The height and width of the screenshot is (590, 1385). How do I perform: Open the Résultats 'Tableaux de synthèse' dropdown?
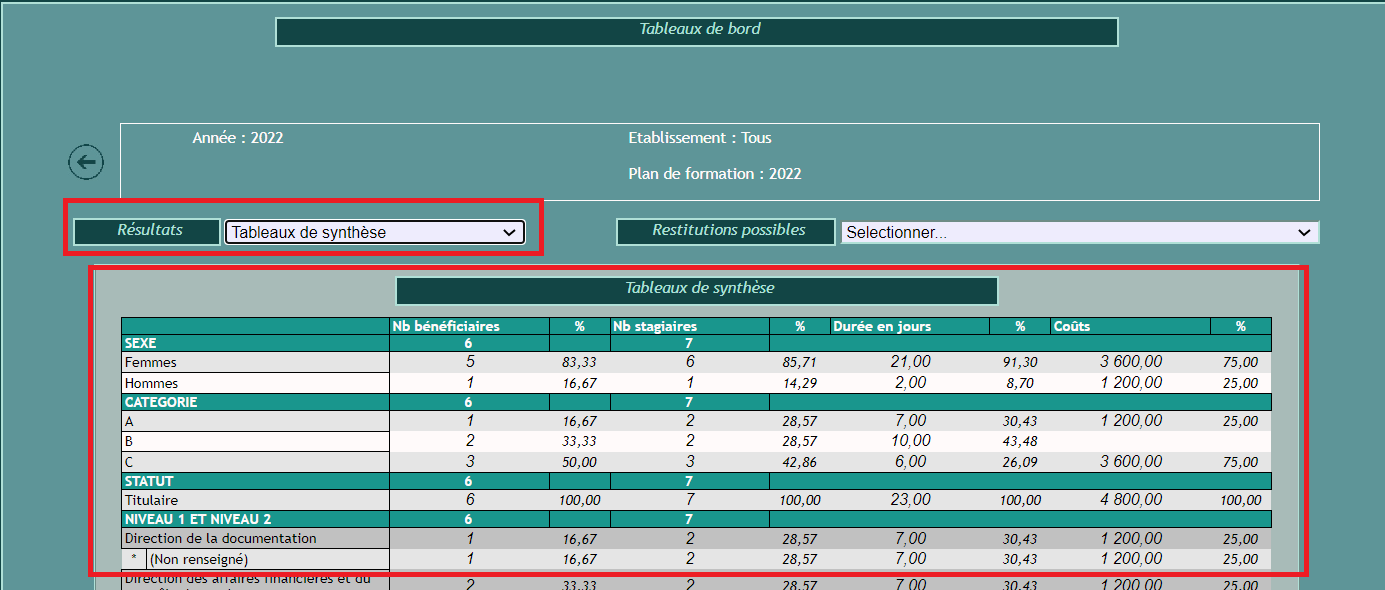pos(375,232)
